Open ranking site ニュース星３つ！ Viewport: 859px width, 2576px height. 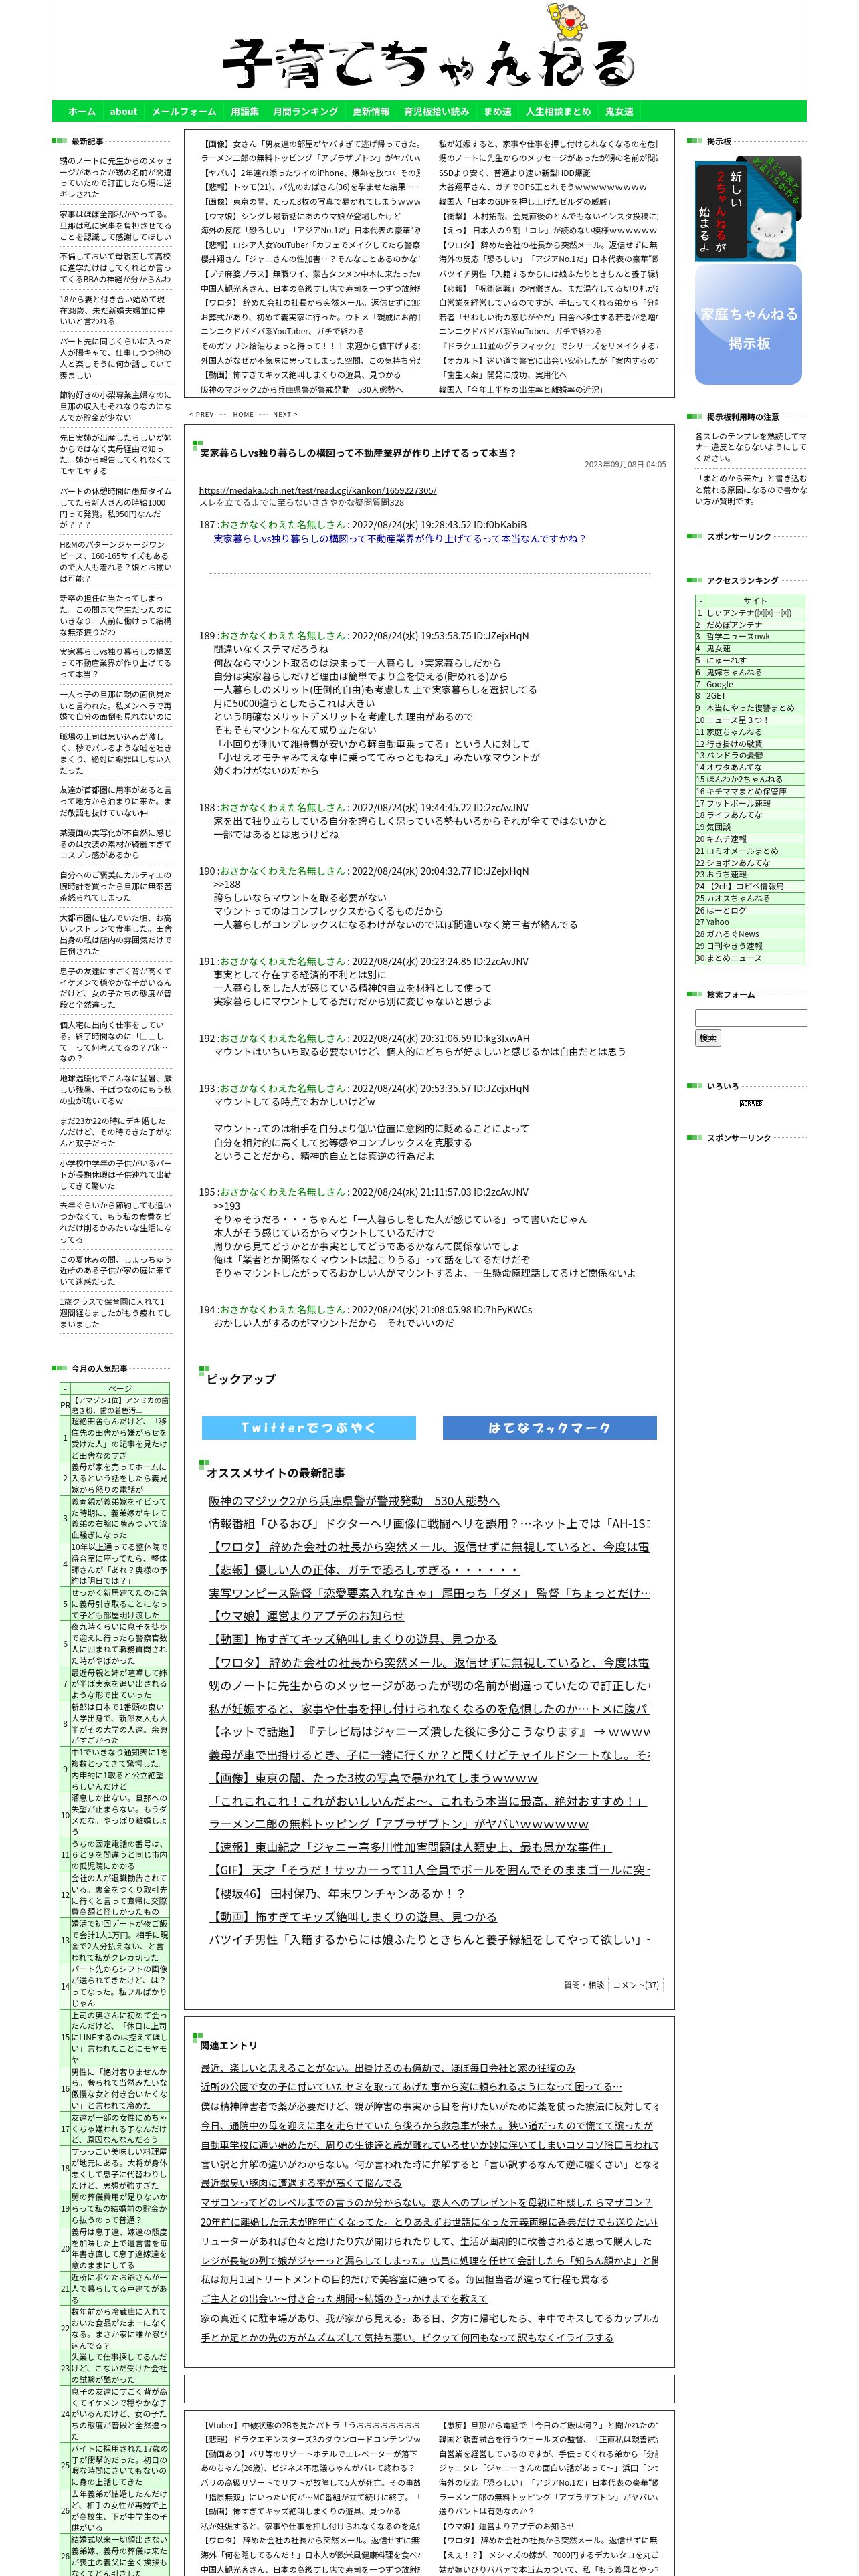[737, 720]
